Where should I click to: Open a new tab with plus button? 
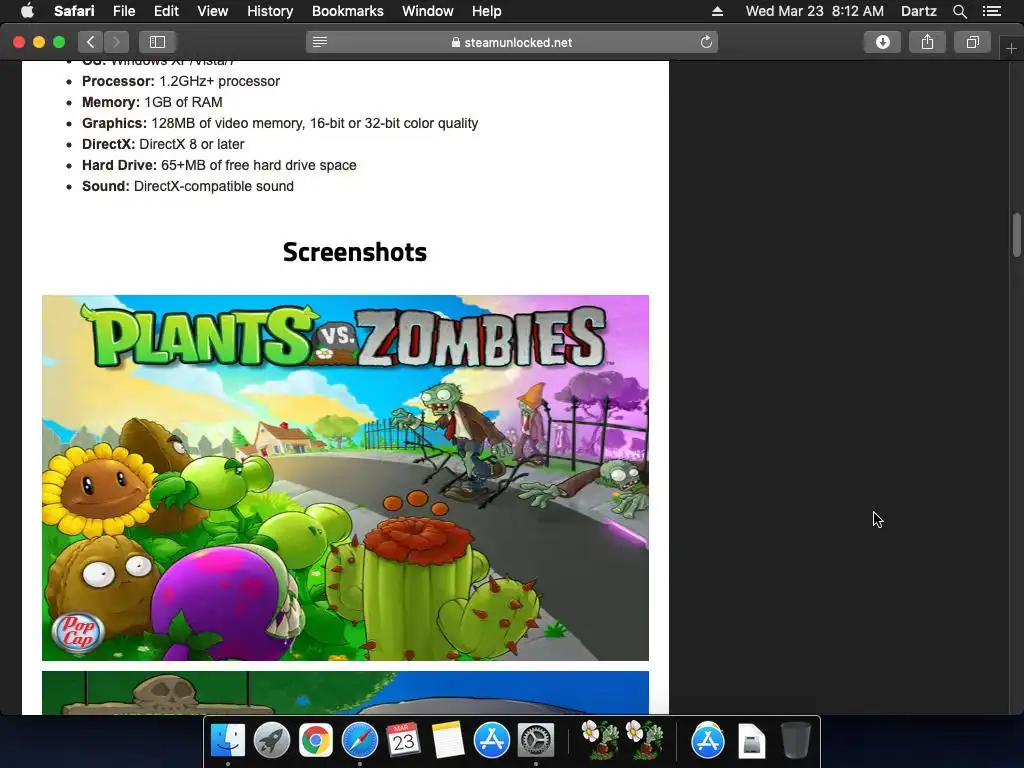[x=1011, y=49]
